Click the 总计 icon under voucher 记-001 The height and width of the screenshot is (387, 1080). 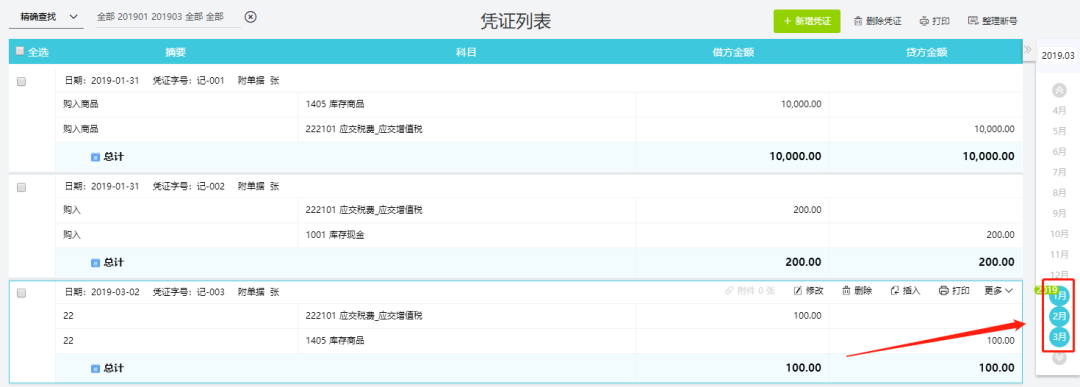tap(96, 157)
